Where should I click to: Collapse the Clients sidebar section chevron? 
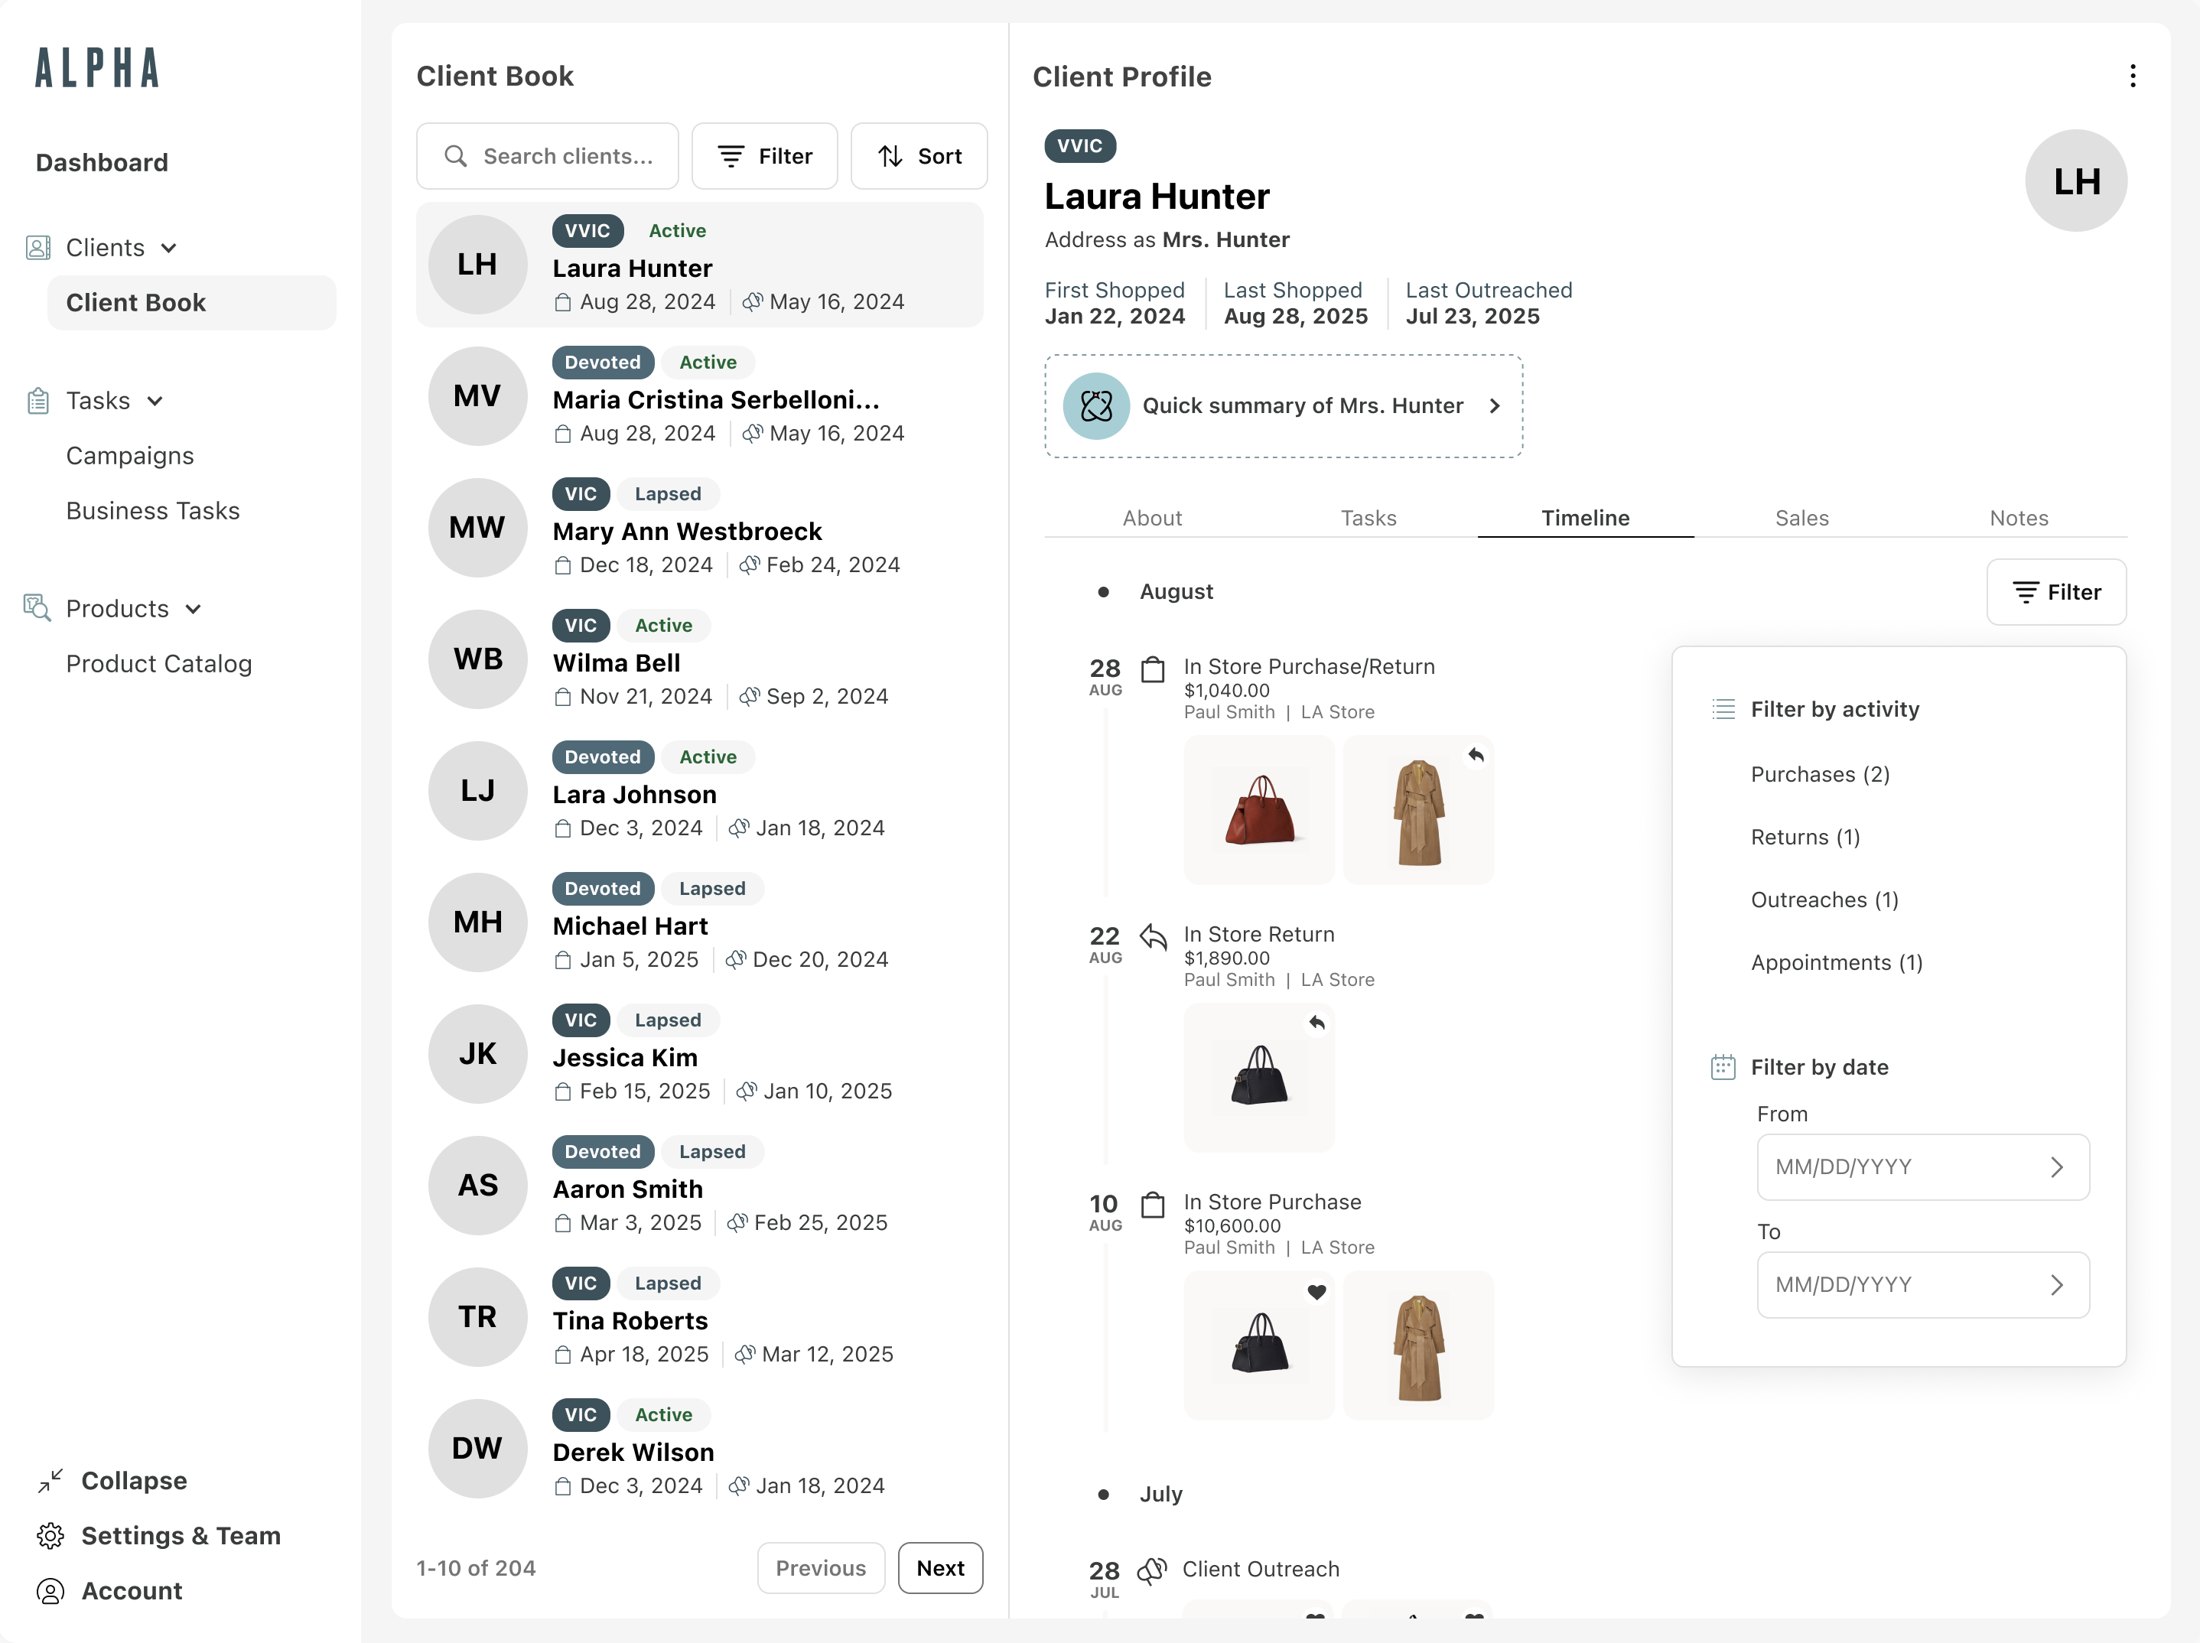click(169, 248)
